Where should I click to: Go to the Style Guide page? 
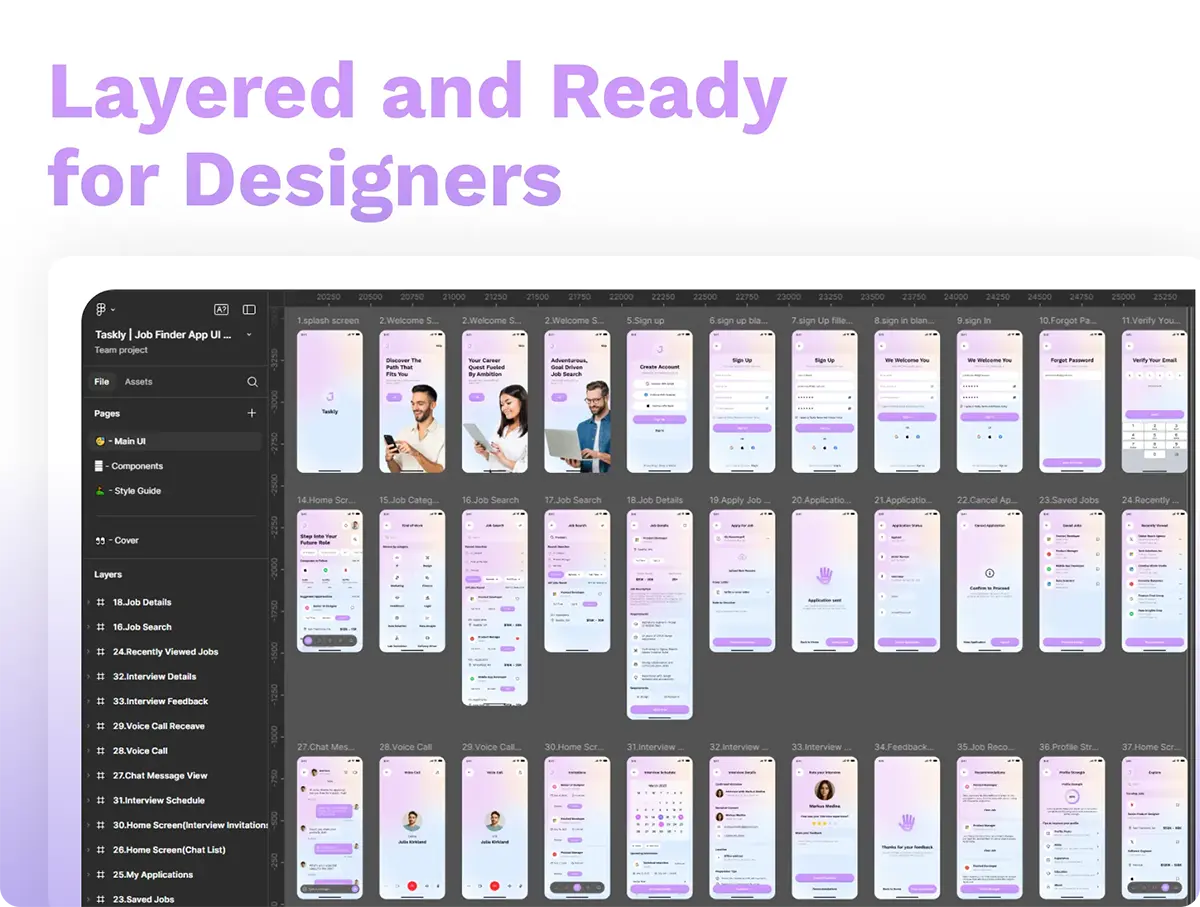[x=136, y=491]
